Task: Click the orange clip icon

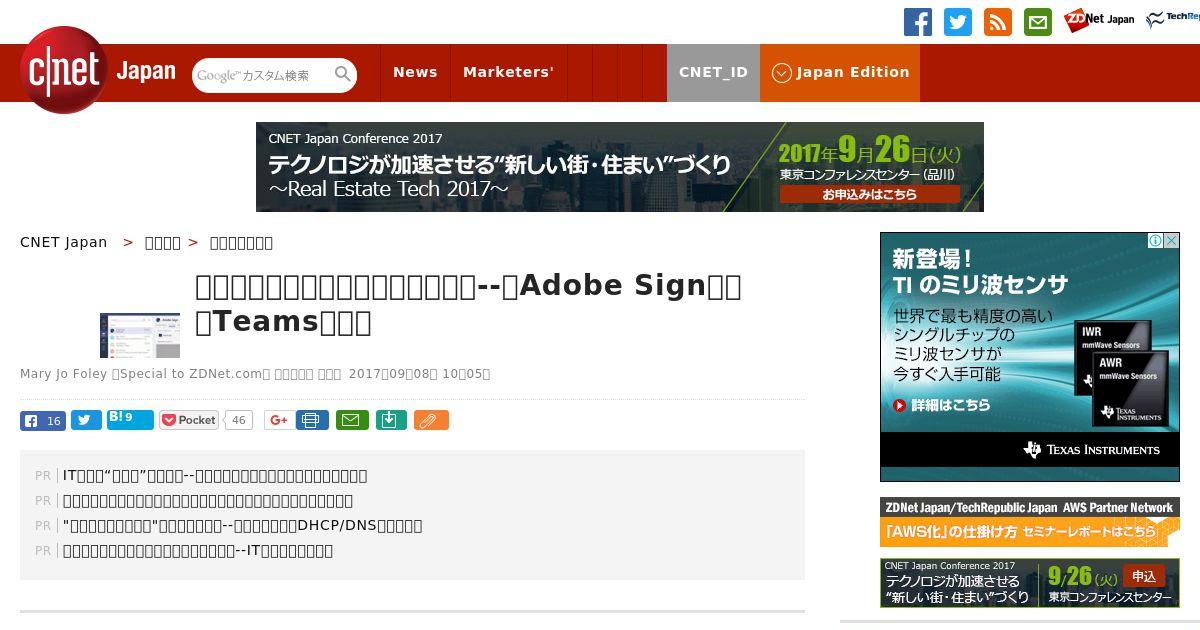Action: click(x=431, y=420)
